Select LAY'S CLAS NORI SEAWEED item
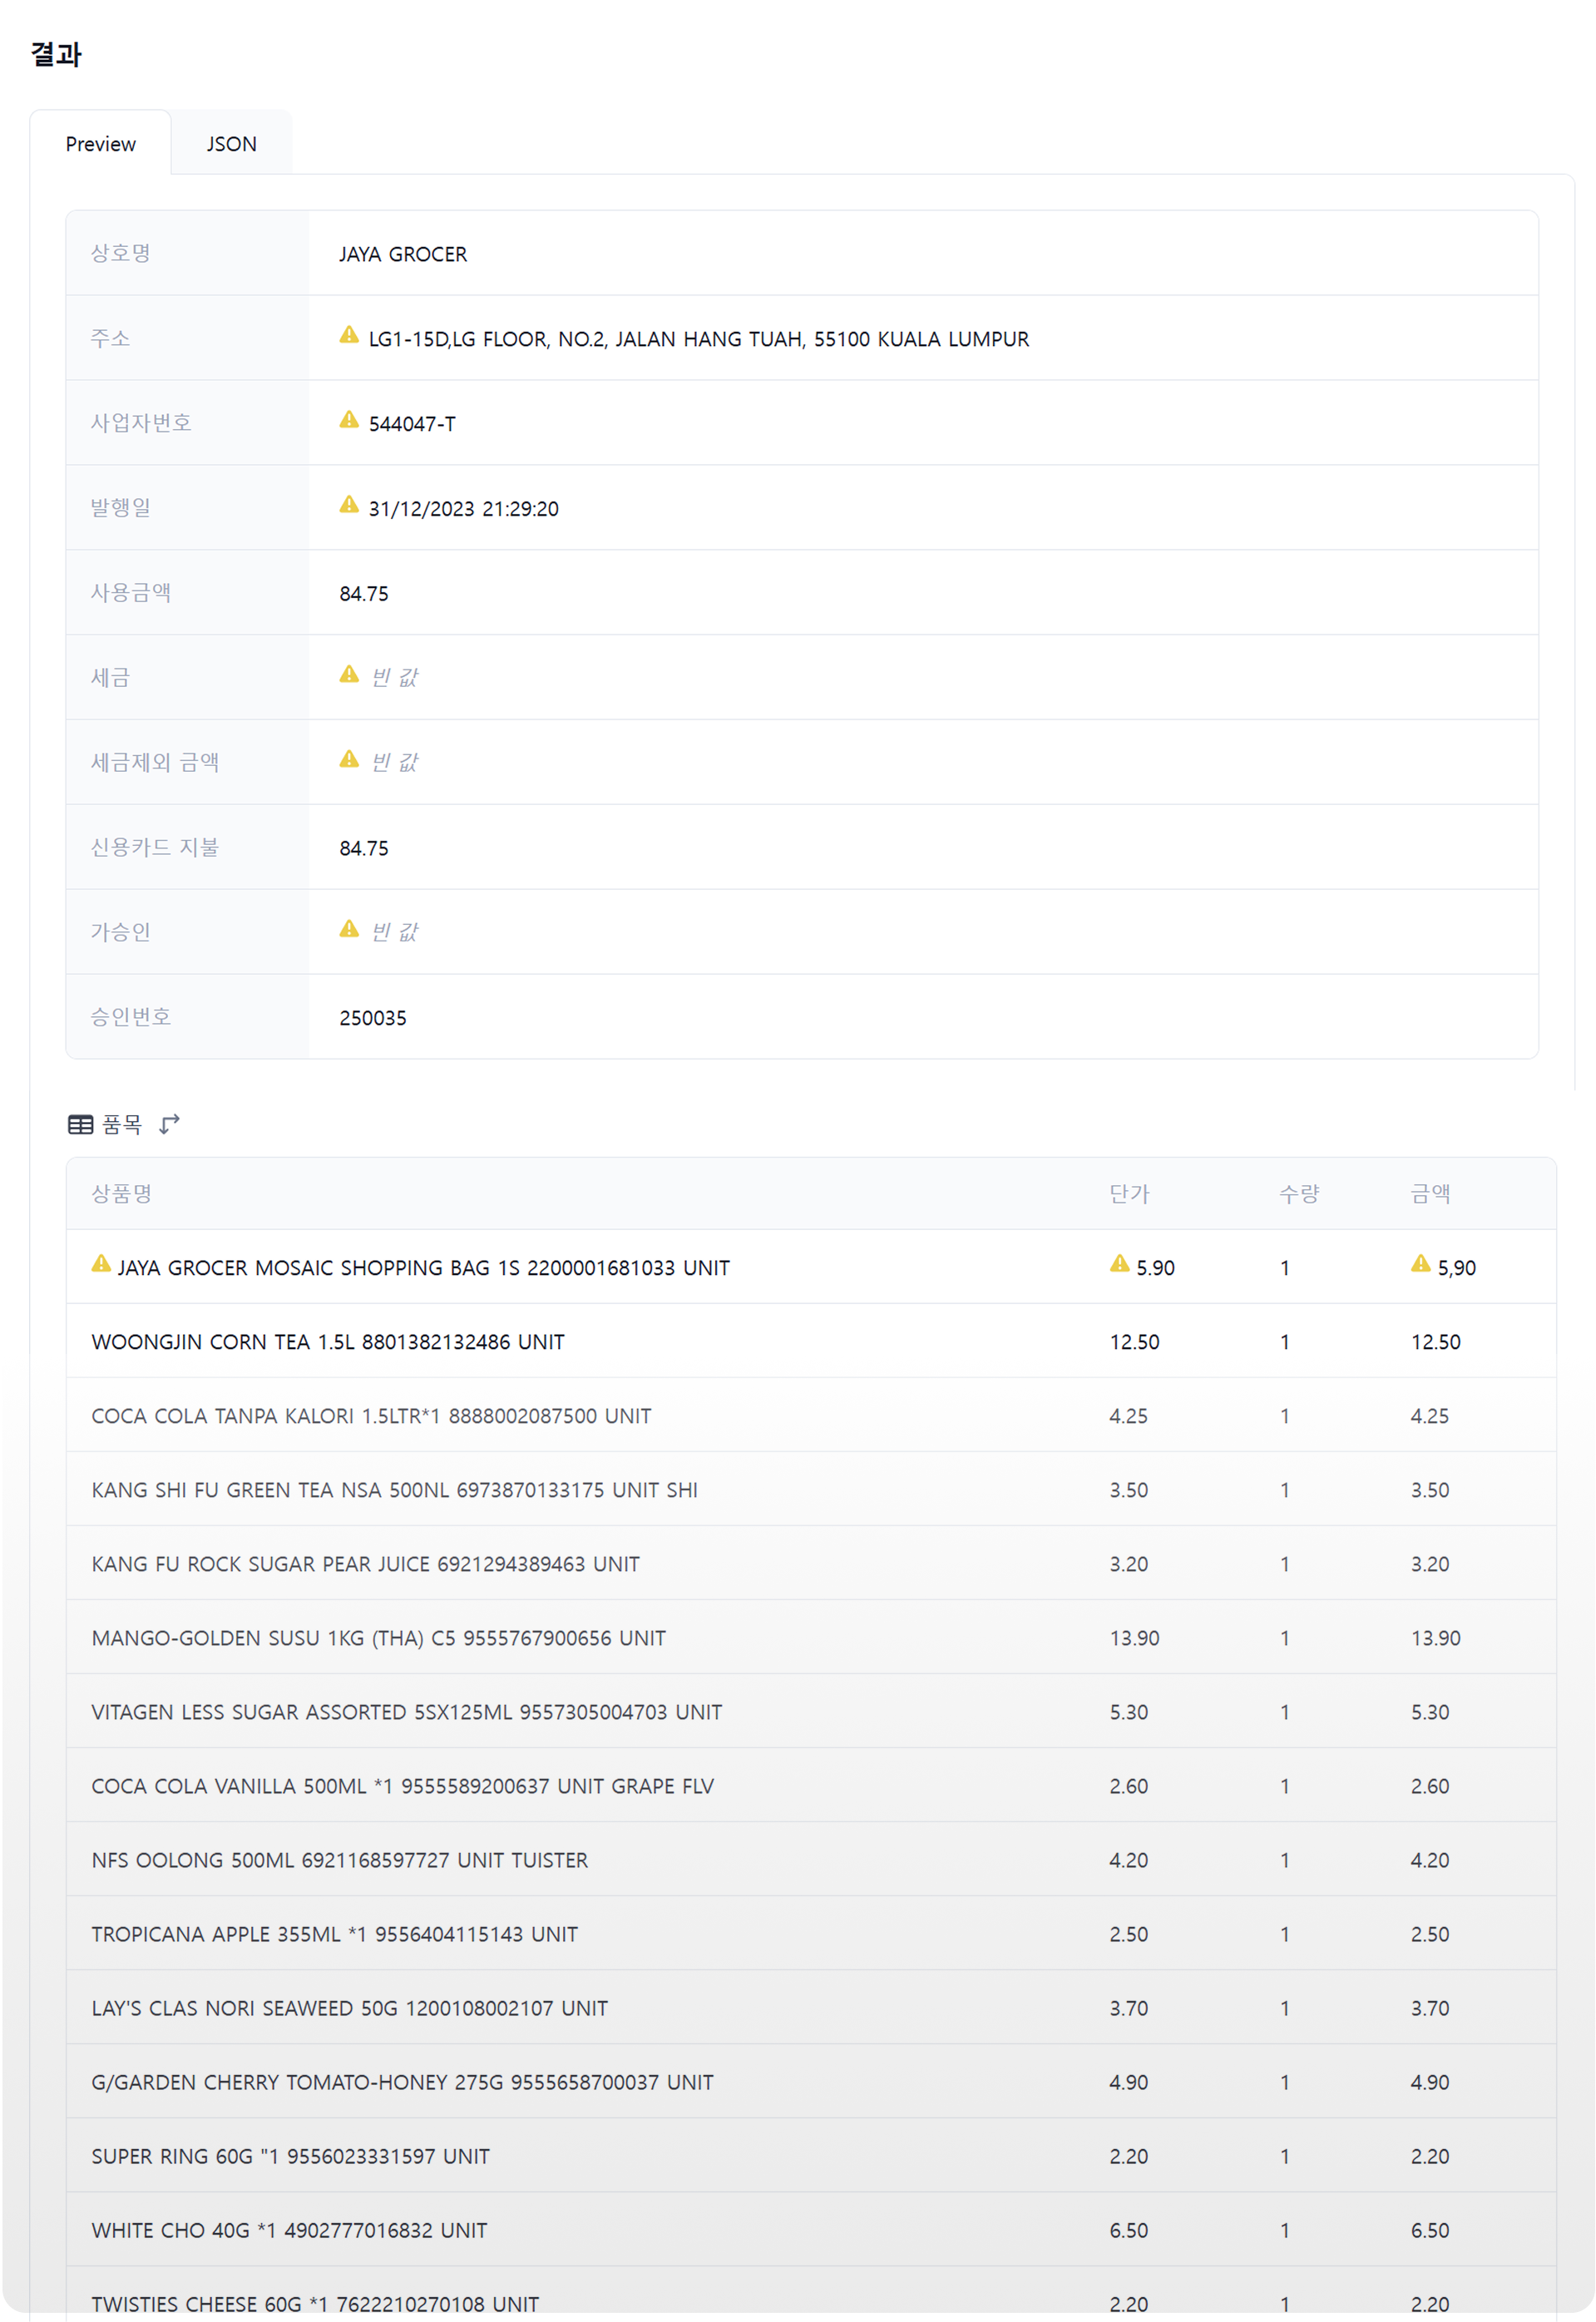This screenshot has height=2322, width=1596. 350,2008
